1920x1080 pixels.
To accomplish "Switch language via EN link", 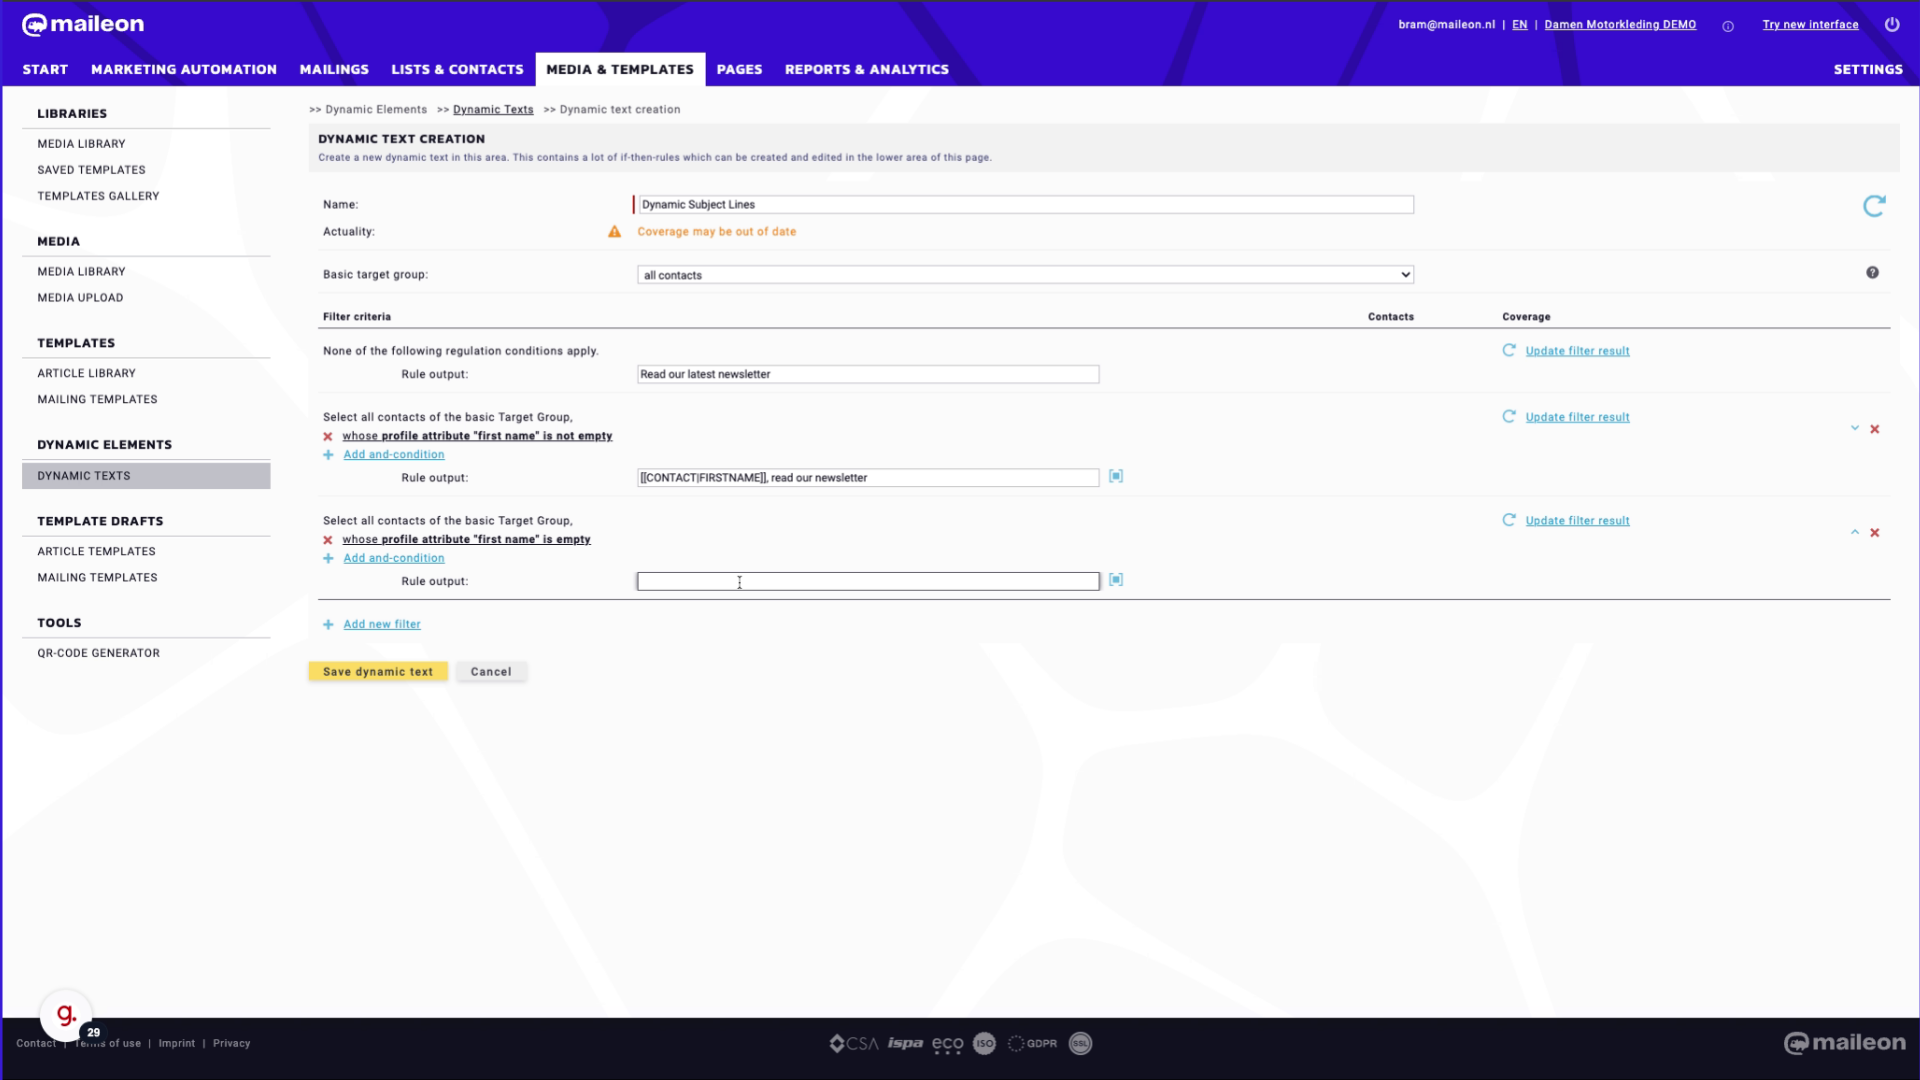I will 1519,25.
